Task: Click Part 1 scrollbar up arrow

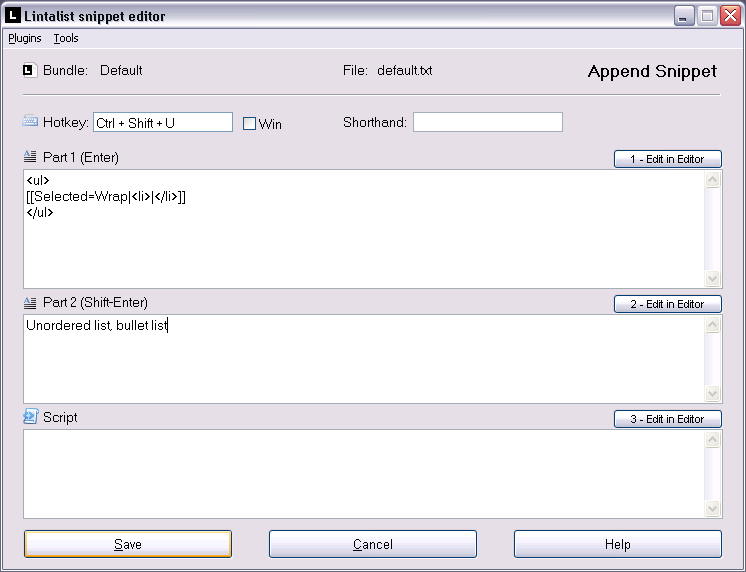Action: point(712,179)
